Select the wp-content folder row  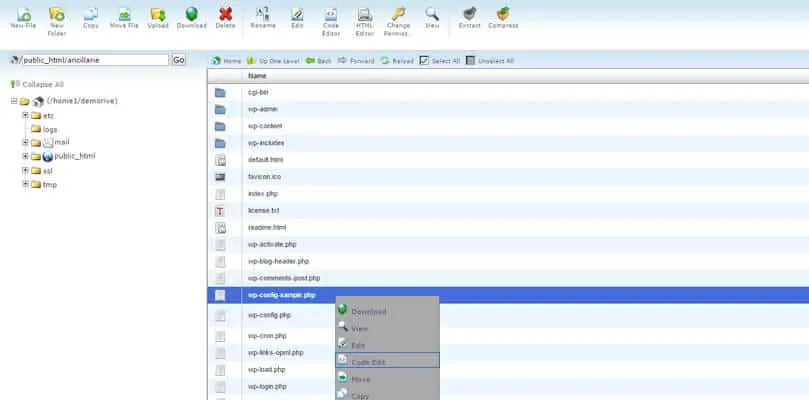tap(508, 126)
